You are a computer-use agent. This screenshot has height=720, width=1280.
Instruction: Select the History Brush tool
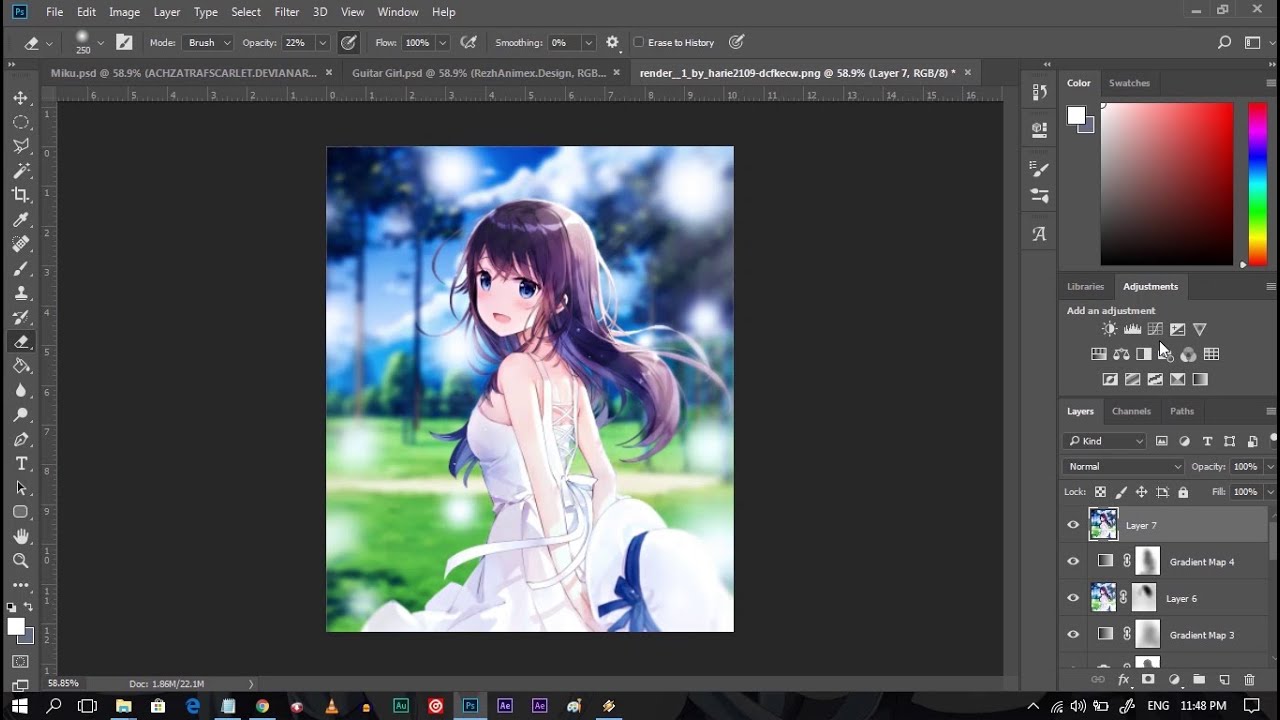click(x=20, y=317)
